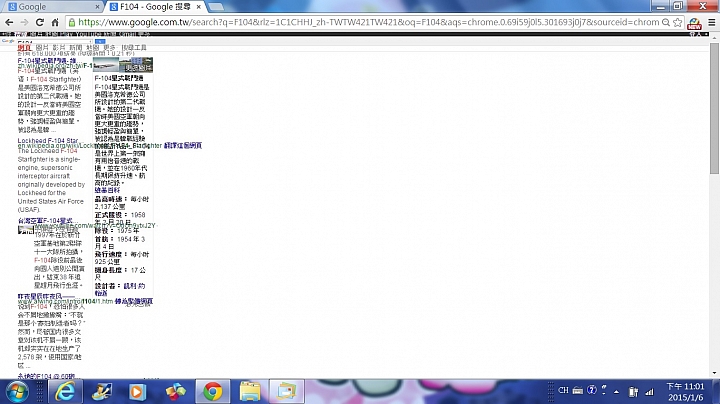Screen dimensions: 720x404
Task: Show hidden tray icons arrow
Action: tap(617, 392)
